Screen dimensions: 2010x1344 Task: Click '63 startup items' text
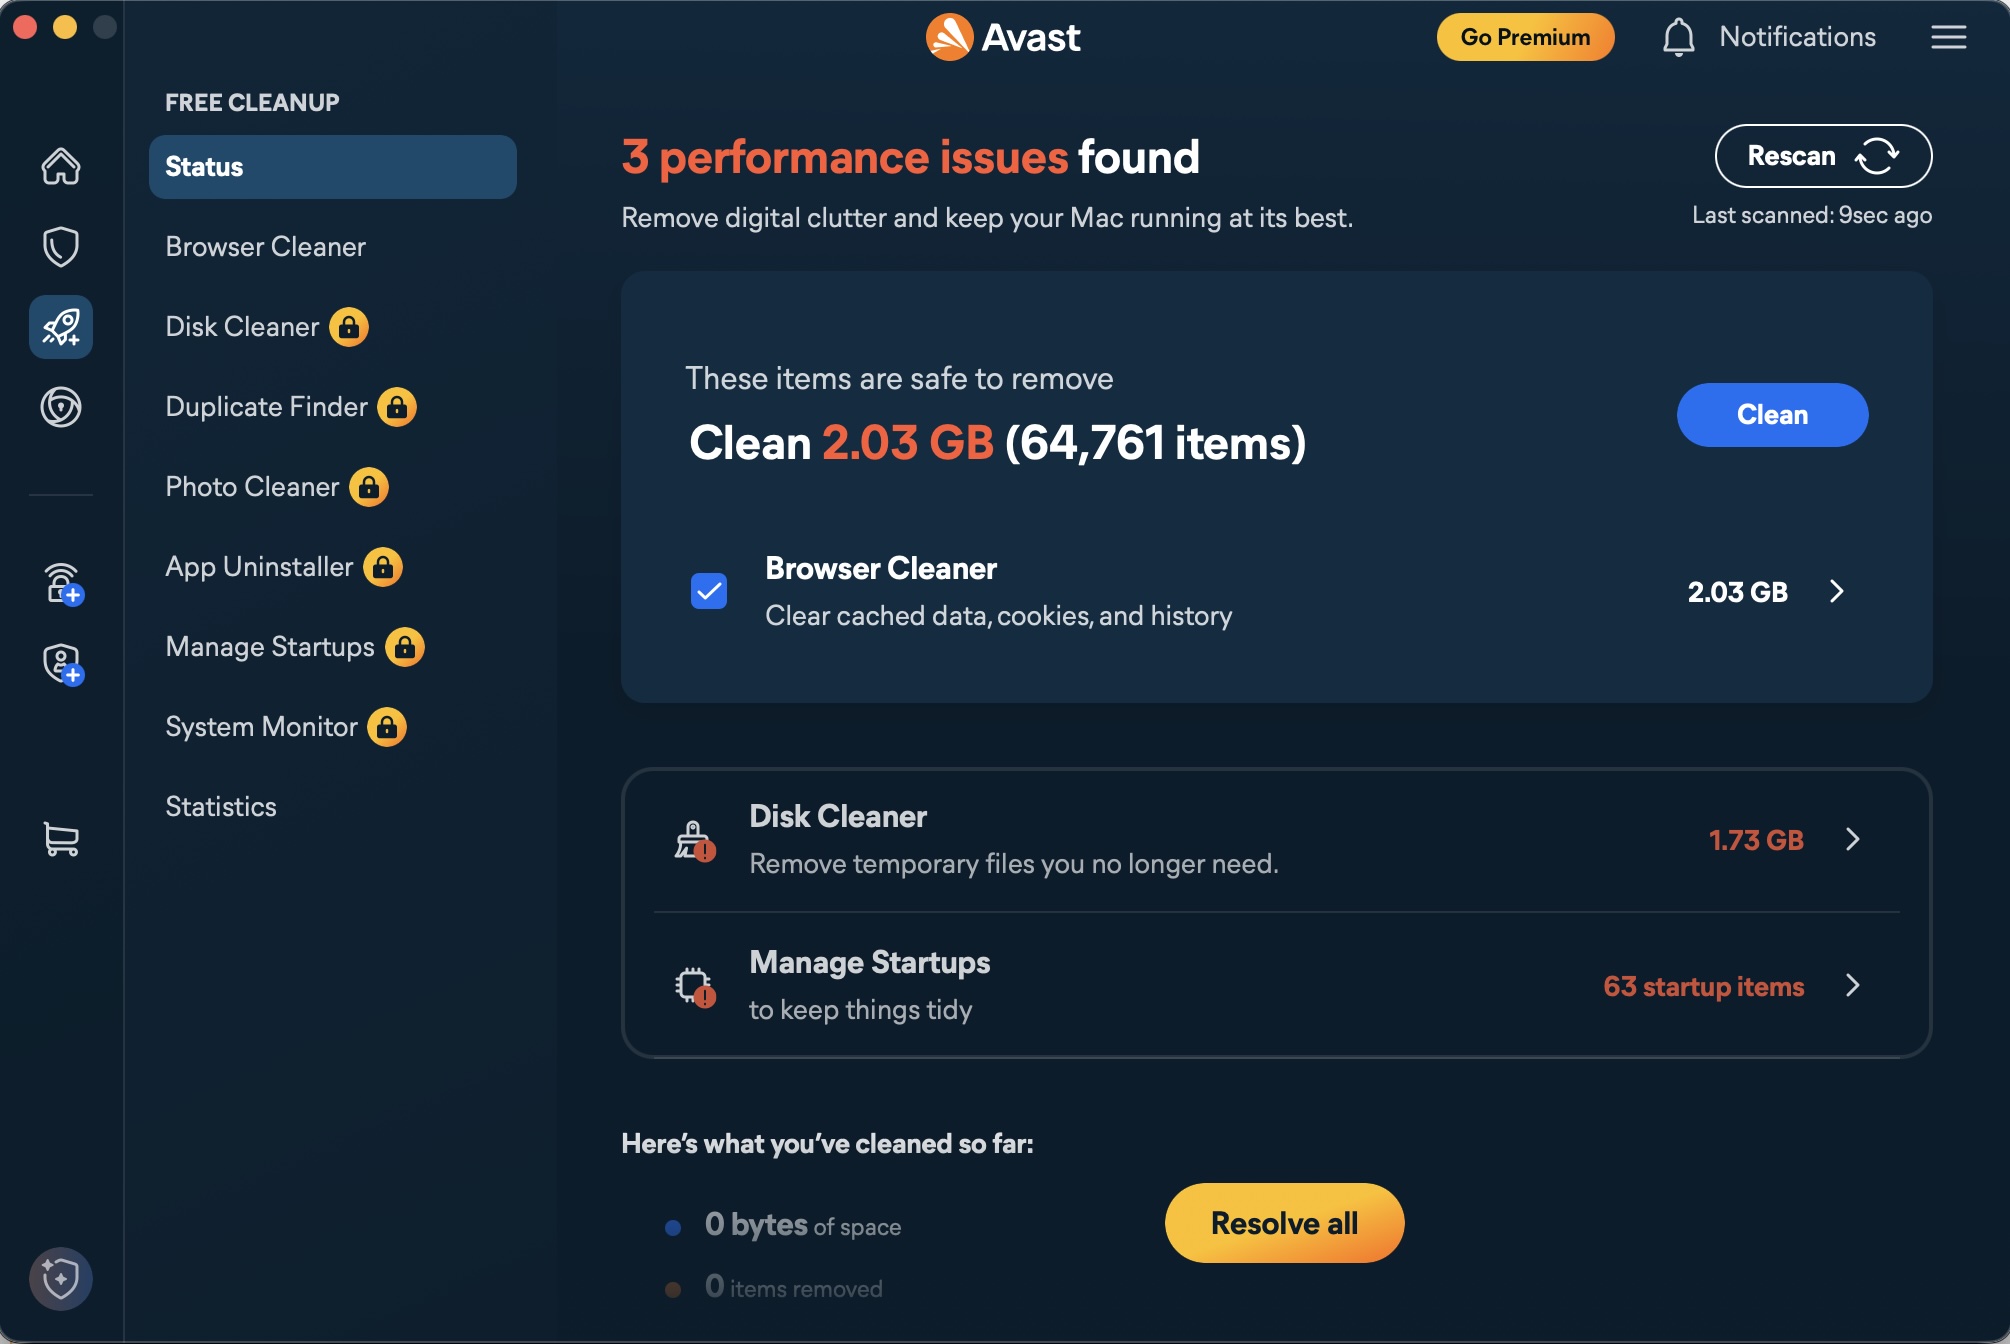coord(1703,986)
